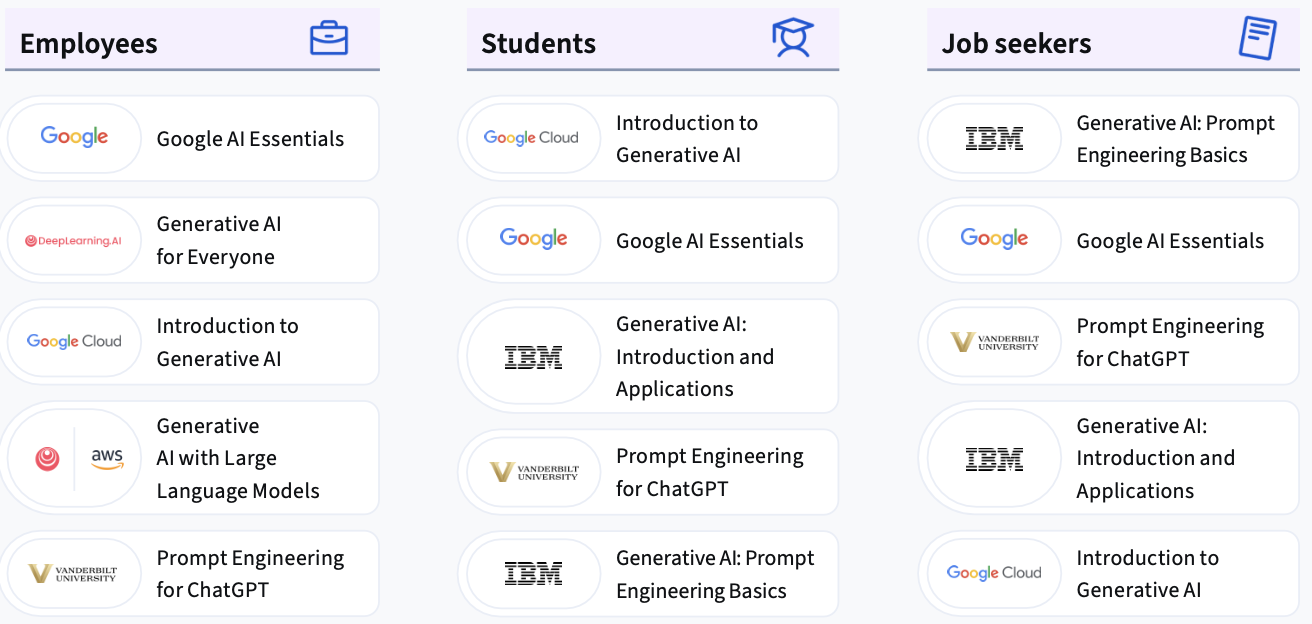Open Generative AI: Introduction and Applications under Students
The width and height of the screenshot is (1312, 624).
(x=651, y=356)
